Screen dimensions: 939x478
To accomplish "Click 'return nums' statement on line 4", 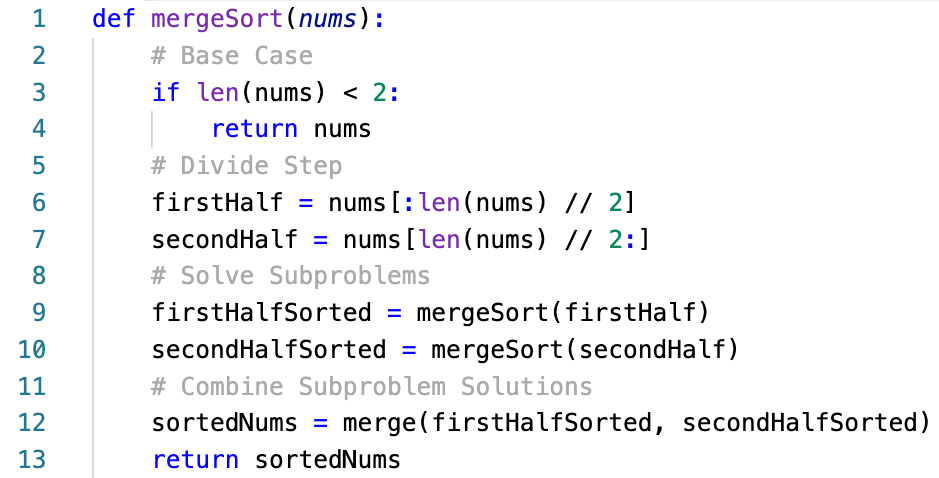I will point(291,129).
